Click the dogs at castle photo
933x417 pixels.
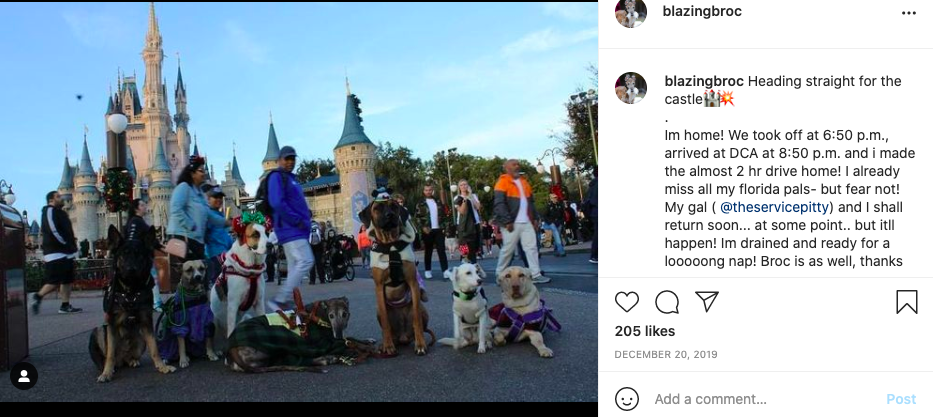(x=299, y=202)
